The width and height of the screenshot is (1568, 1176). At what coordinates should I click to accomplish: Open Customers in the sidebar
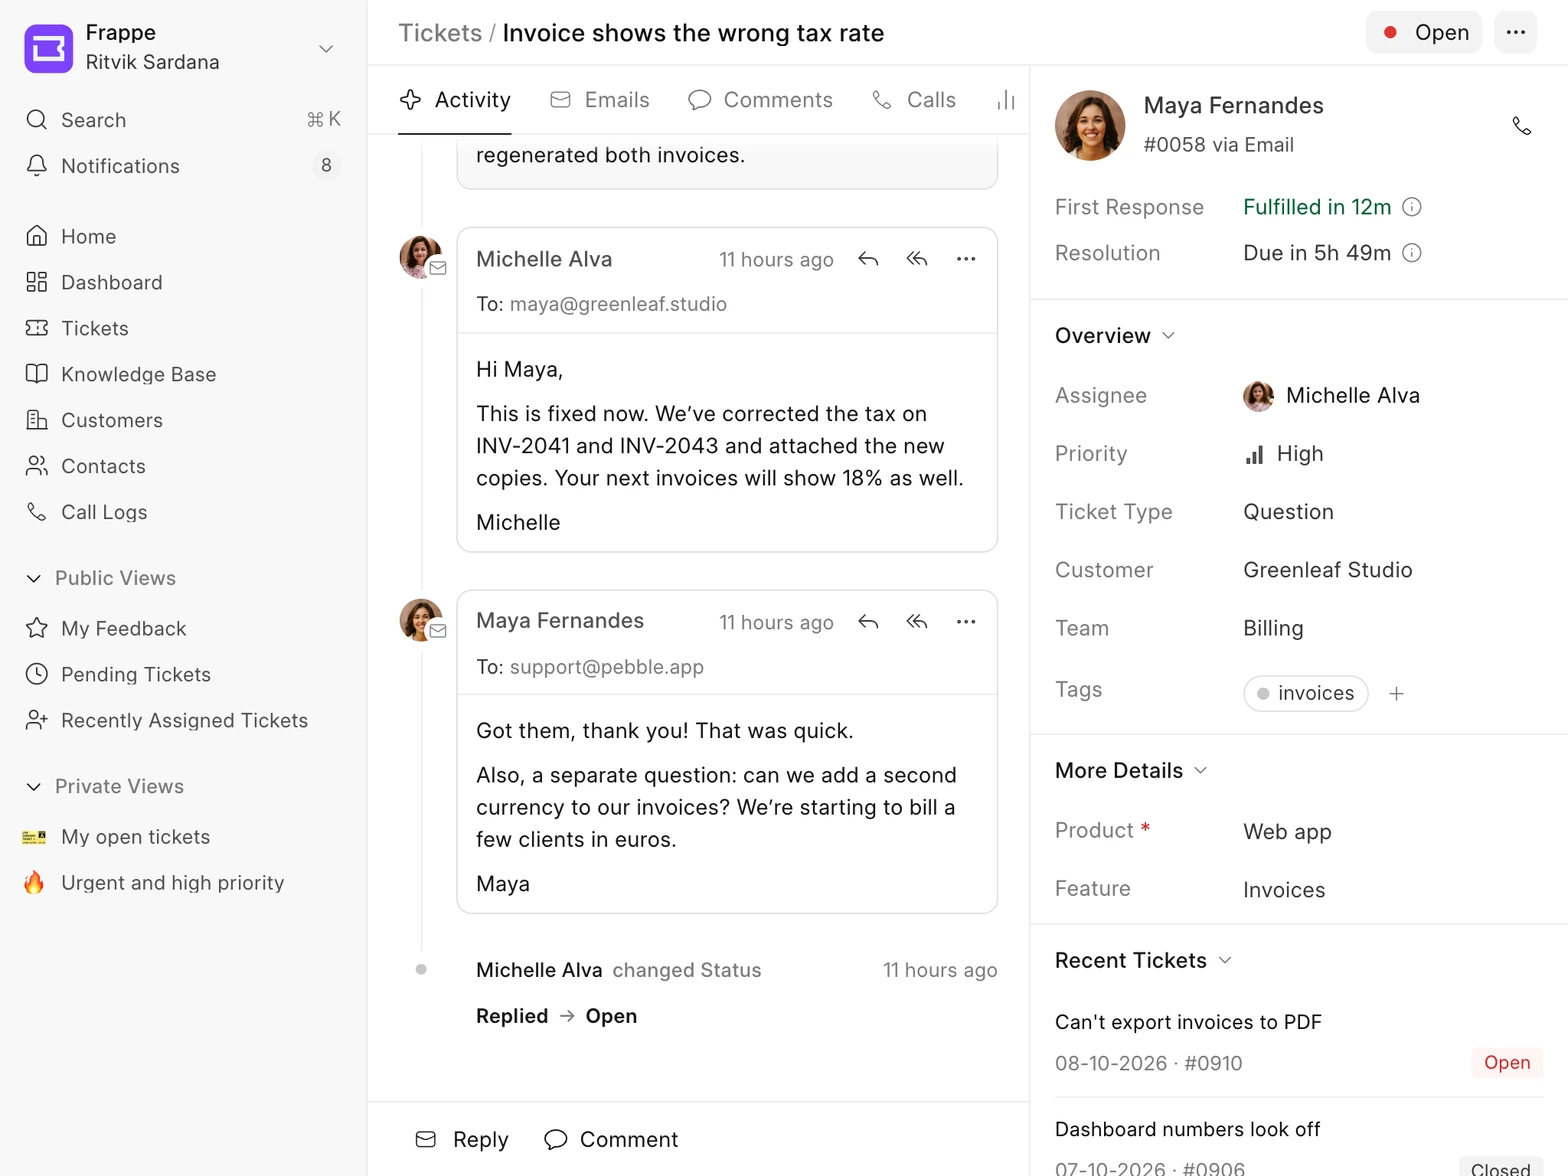tap(183, 420)
